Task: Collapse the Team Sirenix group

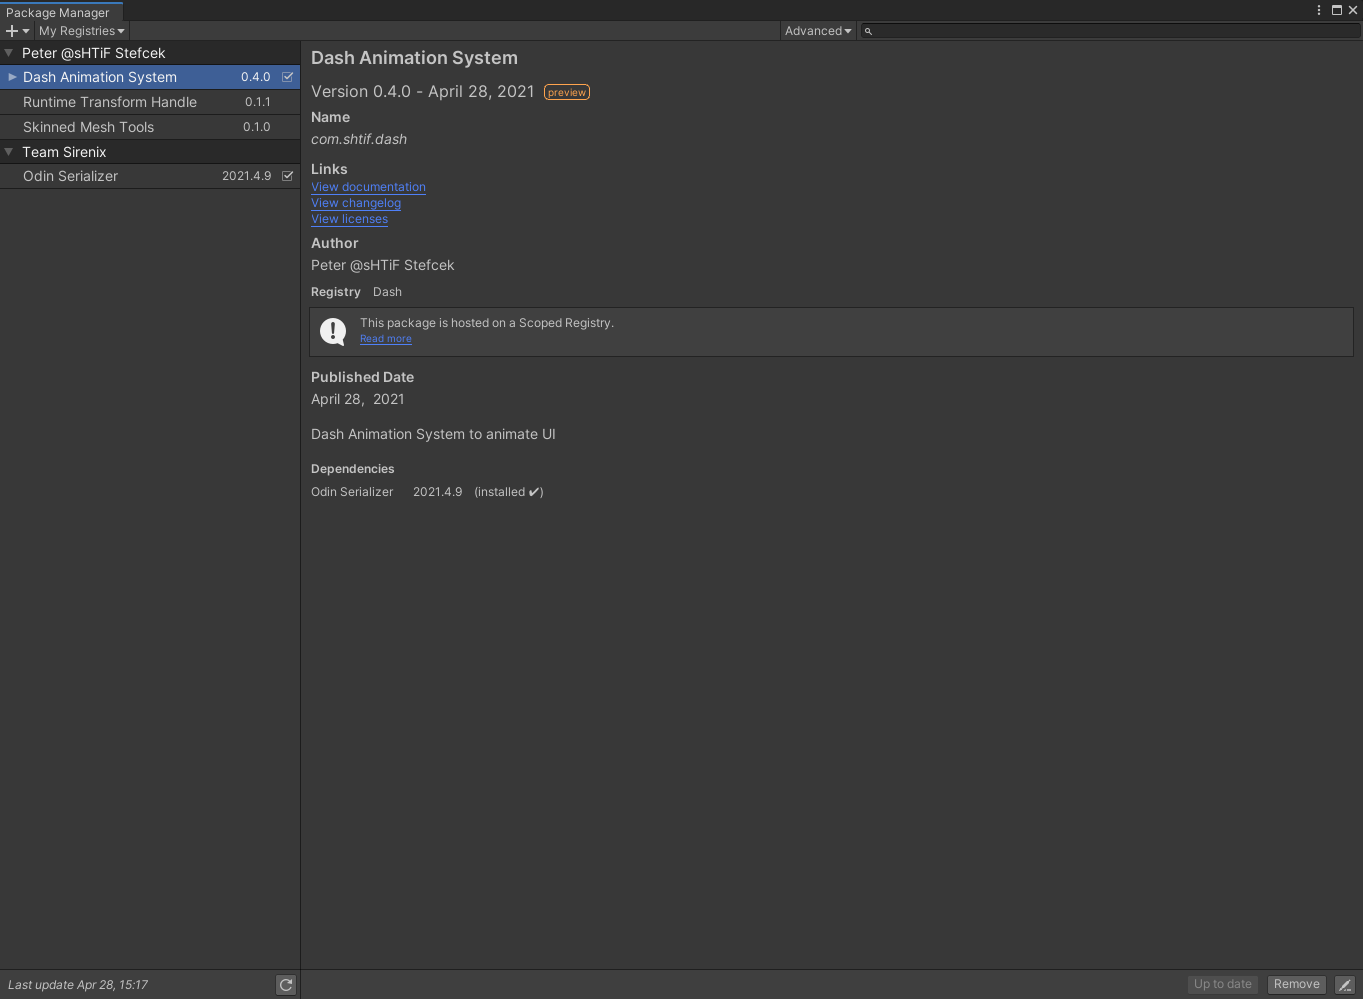Action: (x=9, y=152)
